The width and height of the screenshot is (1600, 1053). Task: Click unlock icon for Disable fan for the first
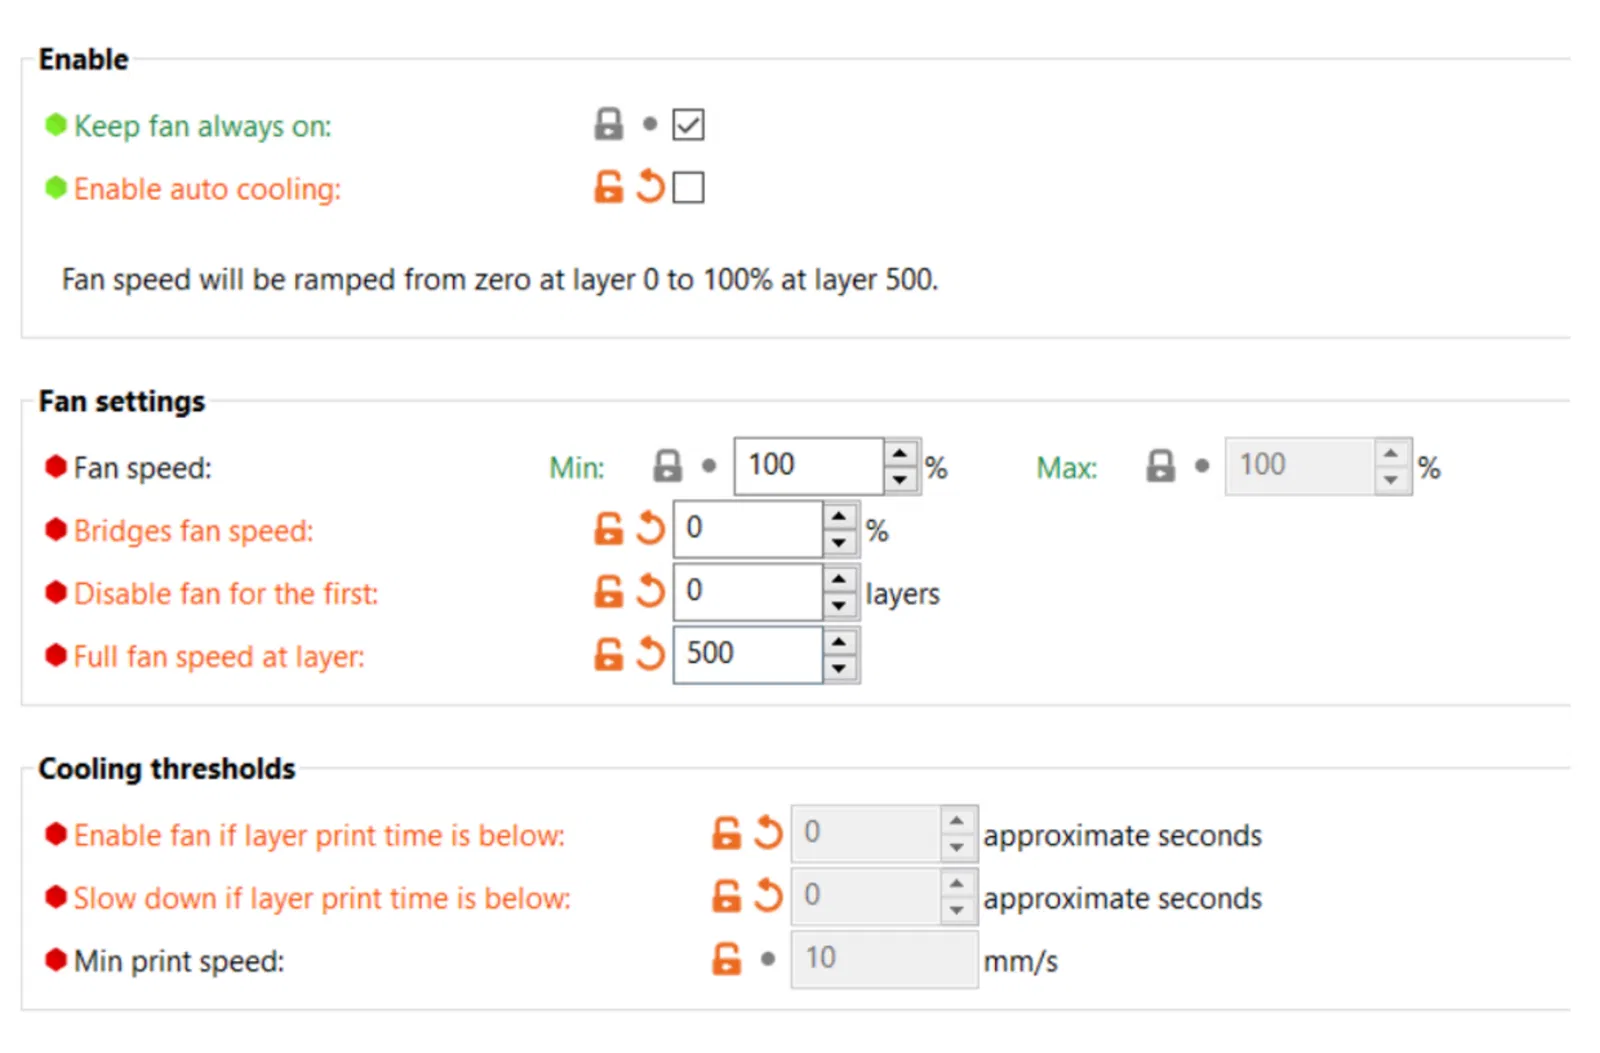608,592
